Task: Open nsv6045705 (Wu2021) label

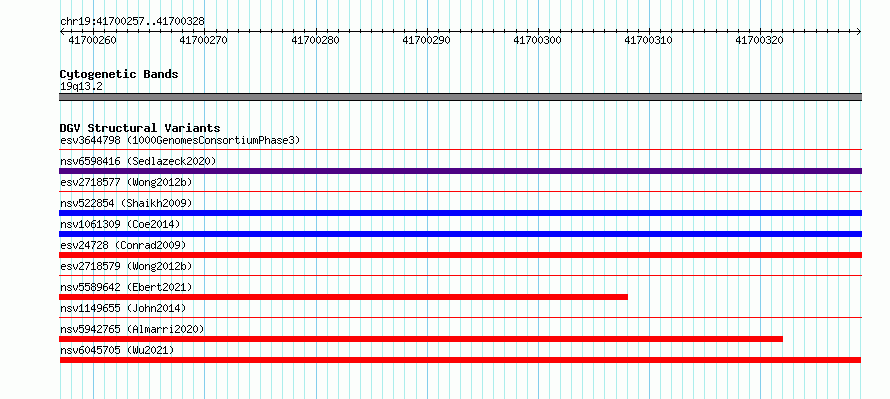Action: pos(117,350)
